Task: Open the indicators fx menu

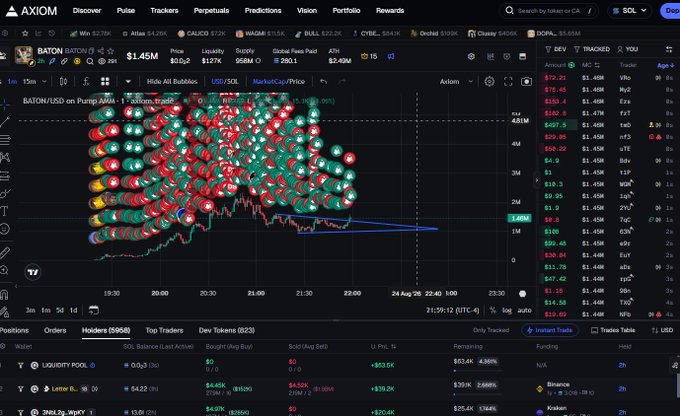Action: [86, 81]
